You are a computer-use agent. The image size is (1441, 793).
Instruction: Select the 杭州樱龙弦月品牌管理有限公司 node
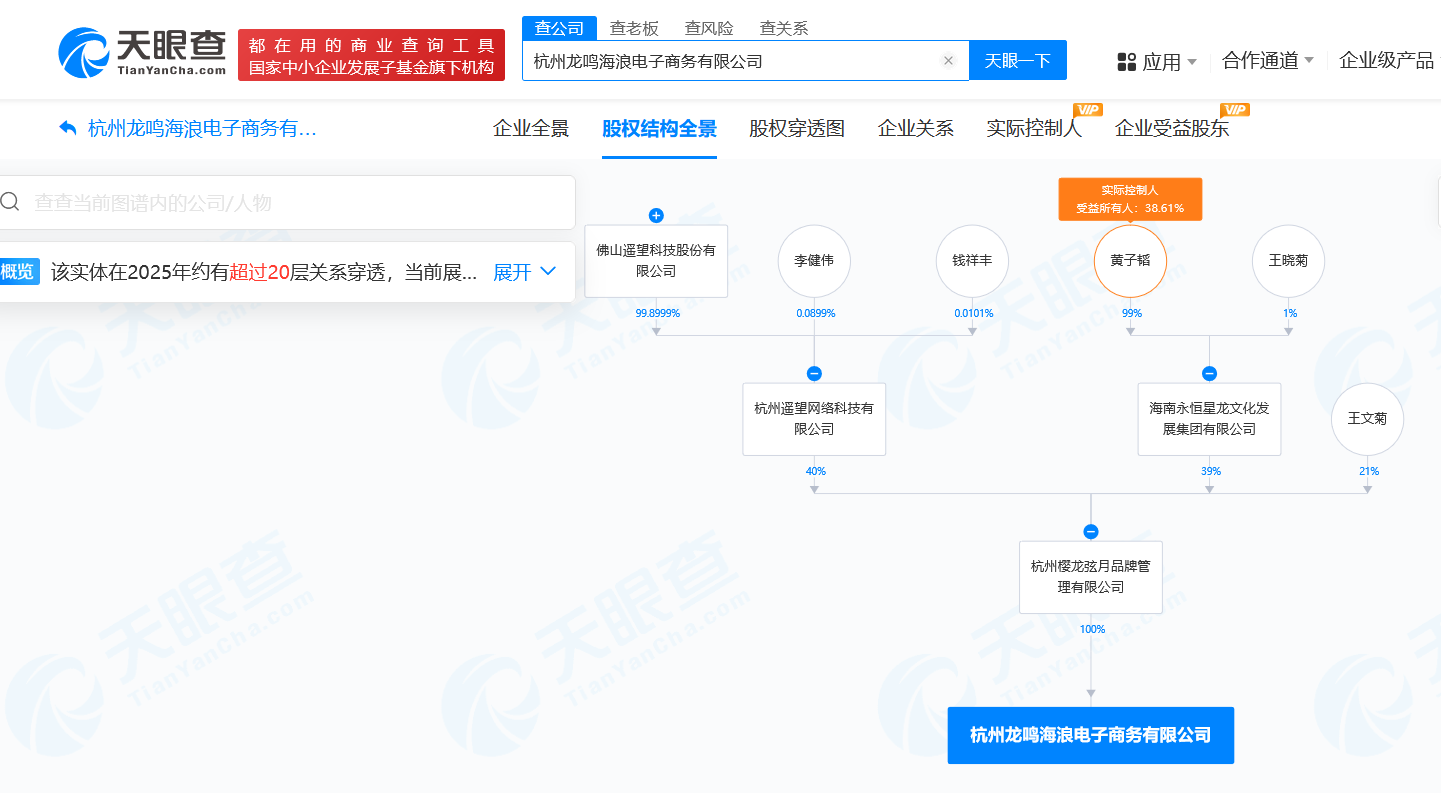pos(1091,577)
